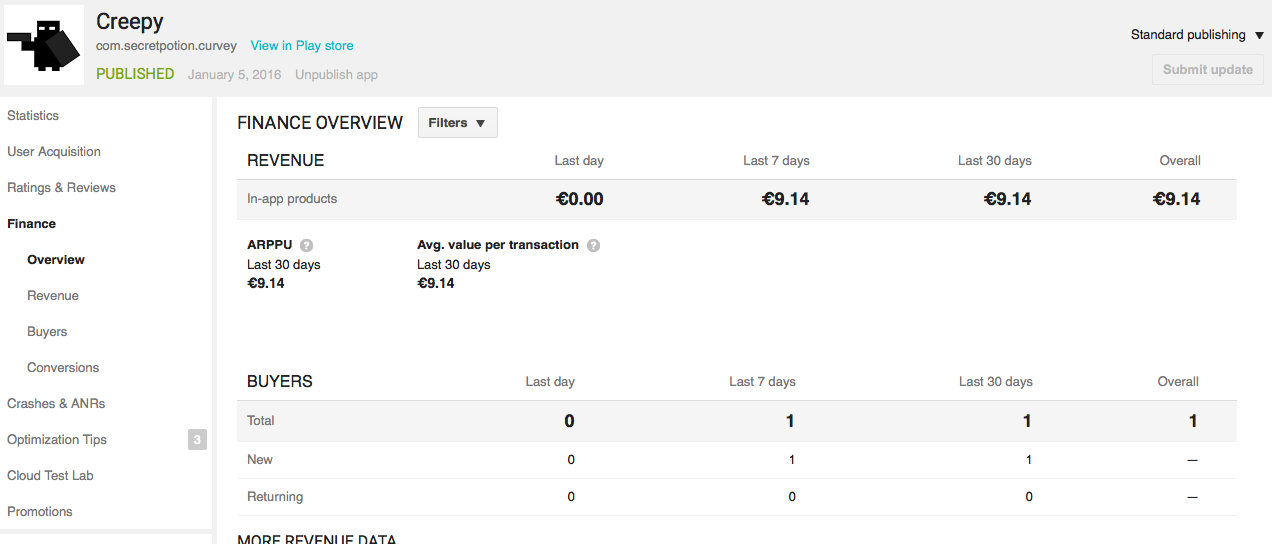The image size is (1272, 544).
Task: Open View in Play store link
Action: [x=301, y=46]
